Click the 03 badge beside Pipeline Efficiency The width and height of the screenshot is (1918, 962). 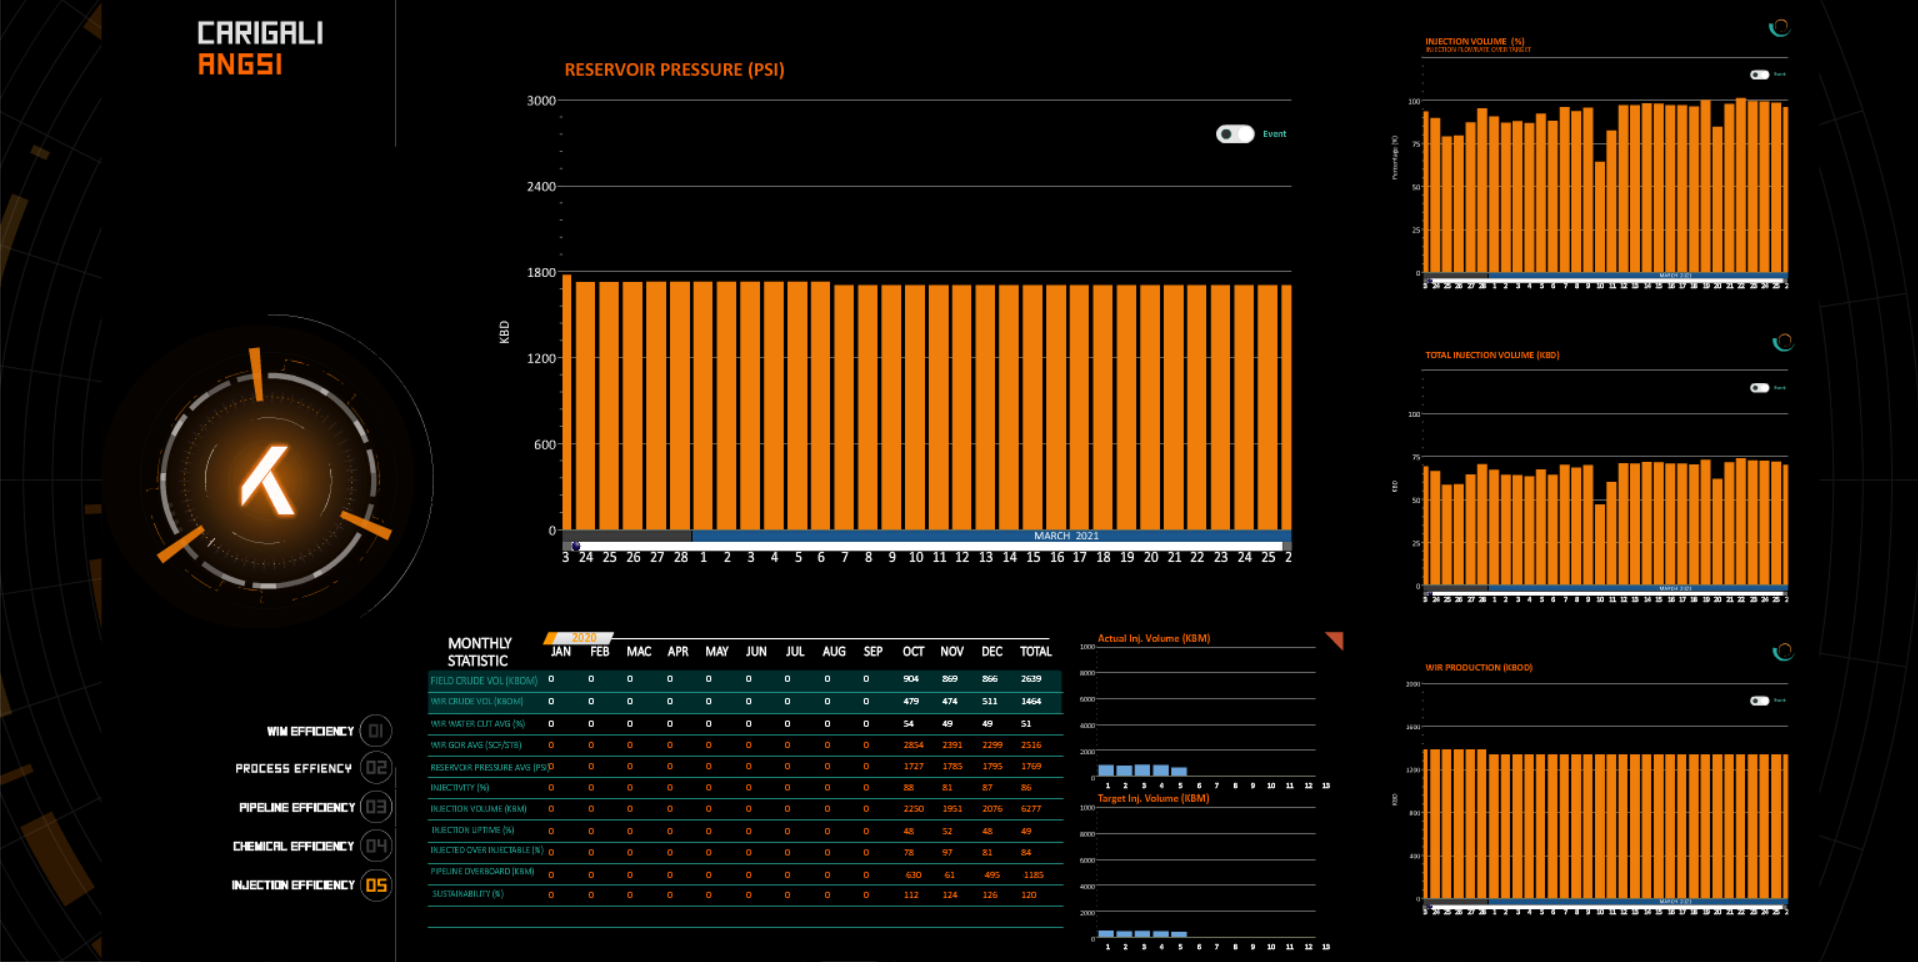[376, 807]
